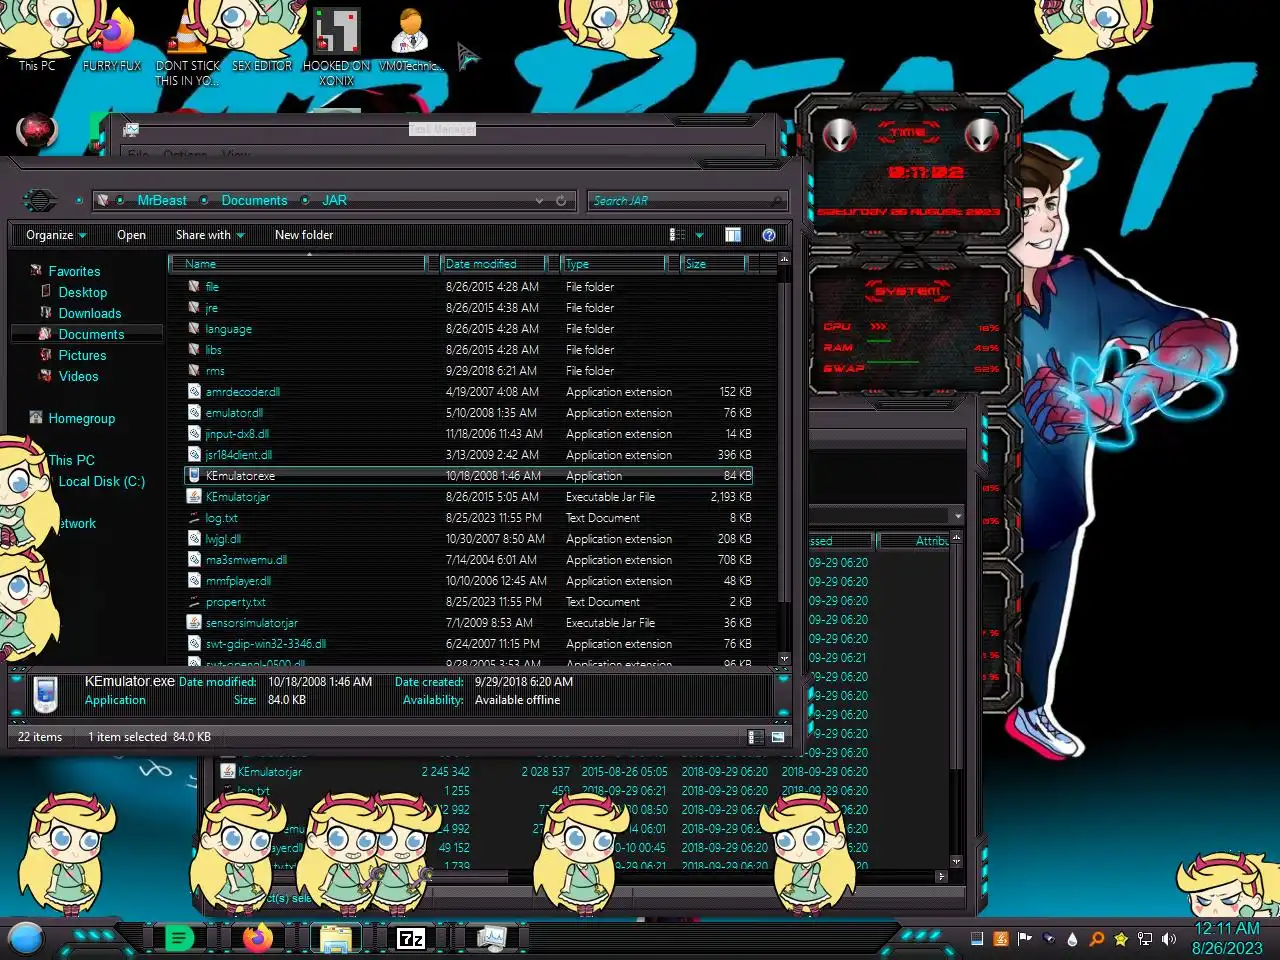Open the Share with dropdown
Screen dimensions: 1280x960
coord(210,235)
